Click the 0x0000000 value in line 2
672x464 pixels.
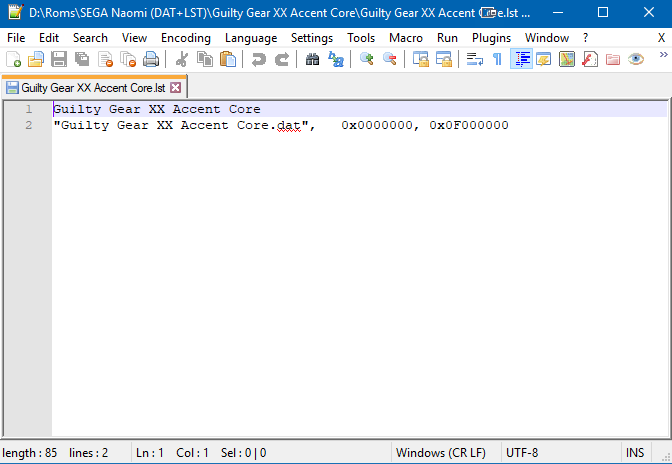click(377, 125)
